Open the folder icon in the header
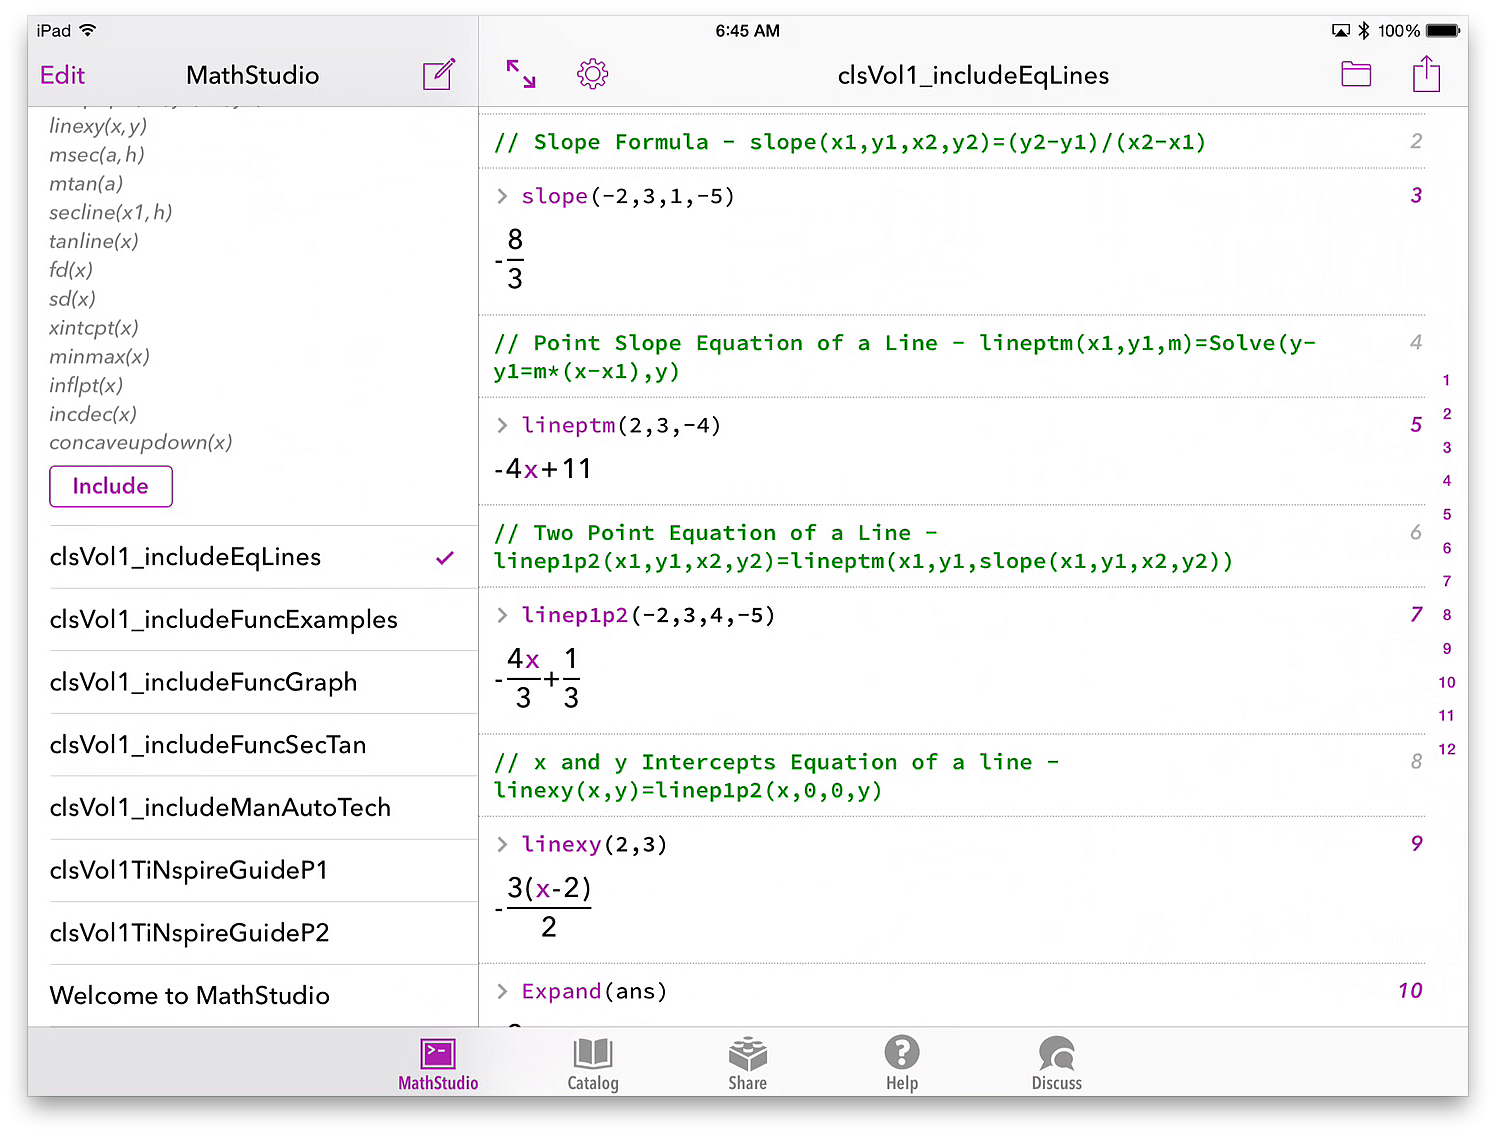The height and width of the screenshot is (1136, 1496). (1355, 74)
